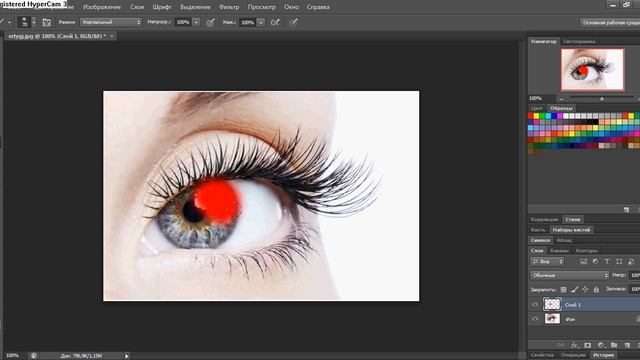This screenshot has width=640, height=360.
Task: Switch to the Гистограмма panel tab
Action: pyautogui.click(x=579, y=41)
